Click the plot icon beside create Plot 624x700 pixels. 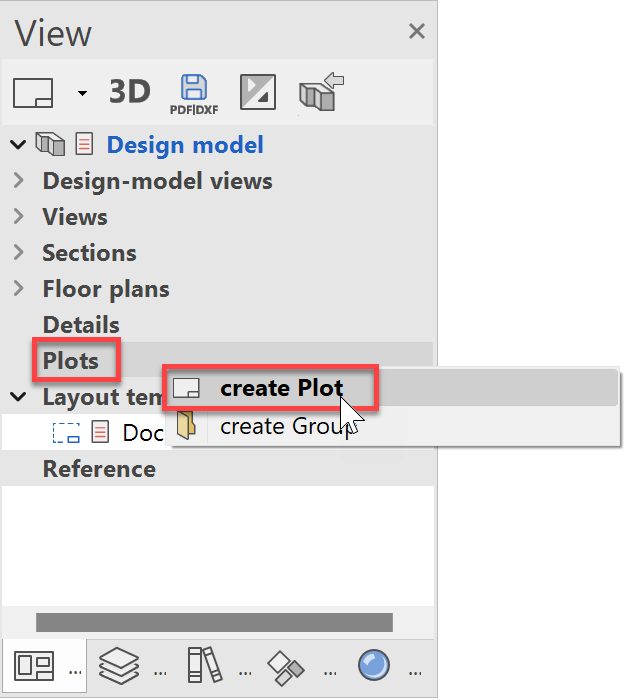click(x=186, y=388)
